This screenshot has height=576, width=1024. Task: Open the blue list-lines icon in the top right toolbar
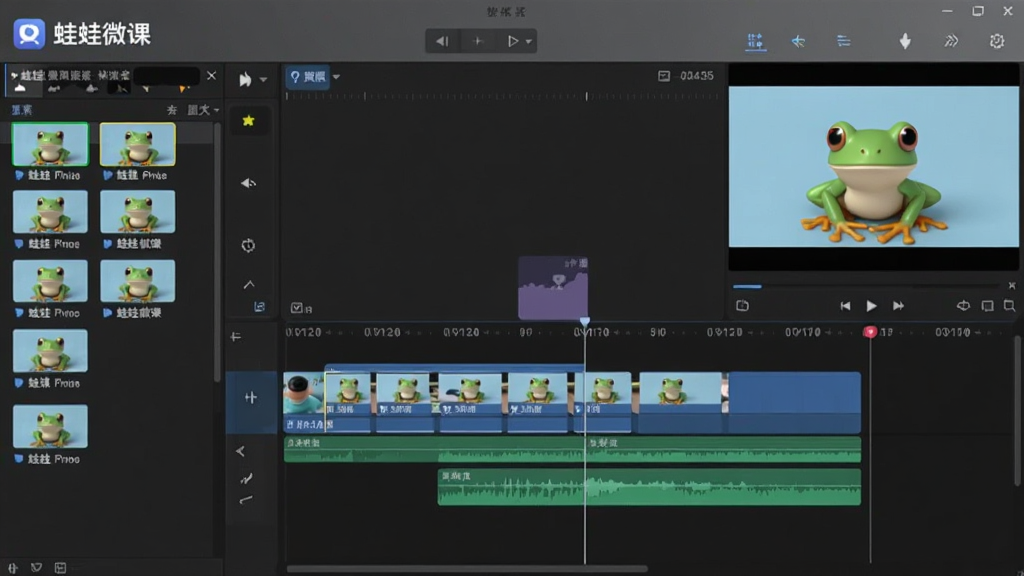(844, 42)
